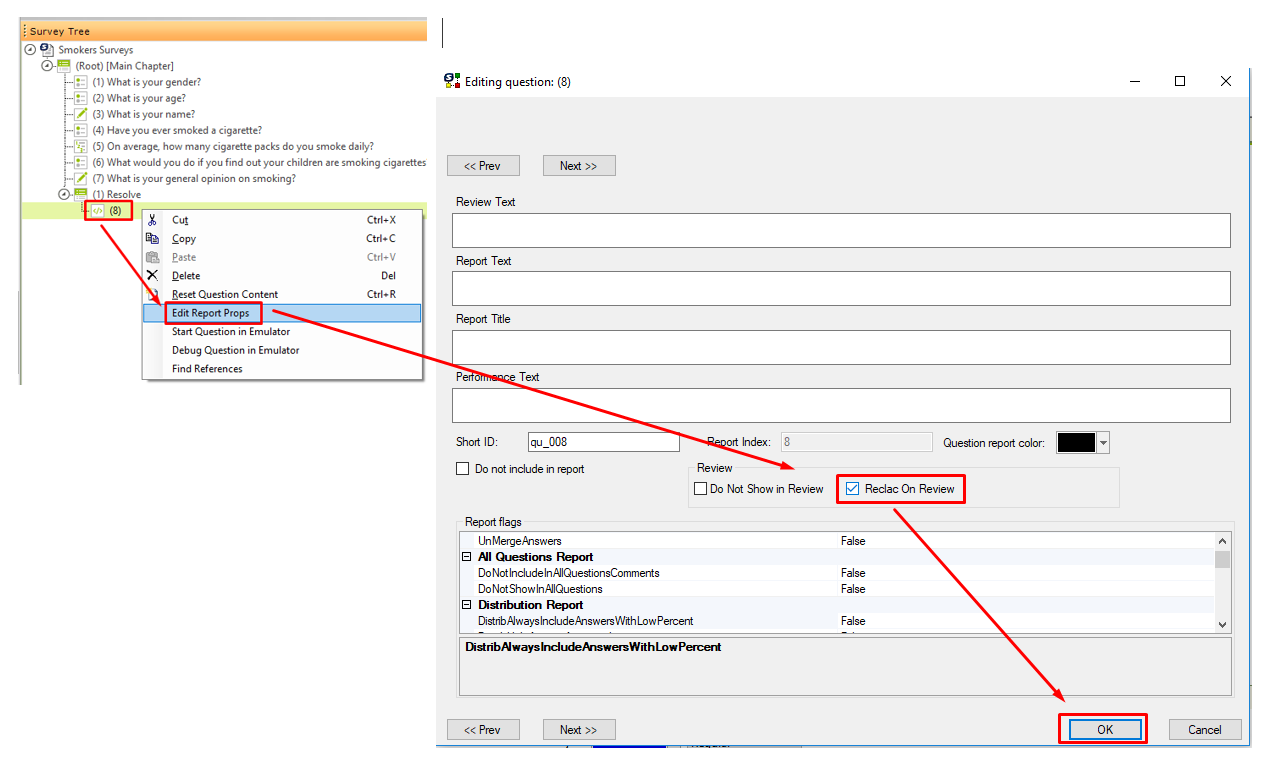Choose 'Edit Report Props' from context menu
Screen dimensions: 1262x761
(282, 313)
